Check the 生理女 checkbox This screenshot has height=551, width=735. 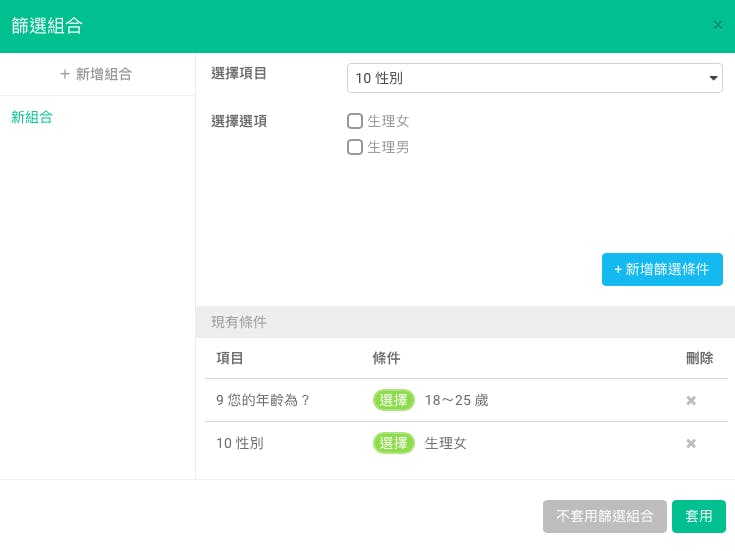[x=354, y=121]
